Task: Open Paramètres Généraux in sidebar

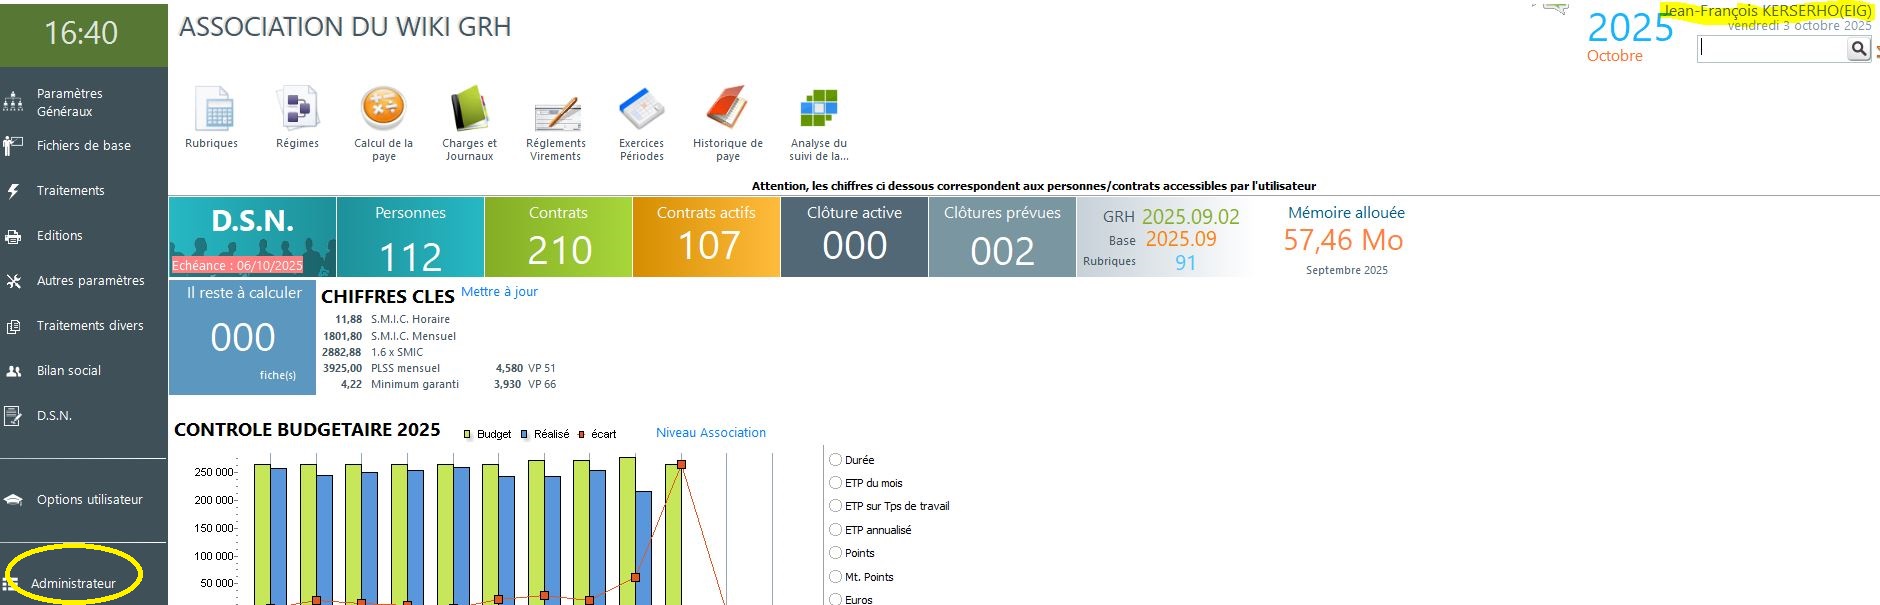Action: 69,102
